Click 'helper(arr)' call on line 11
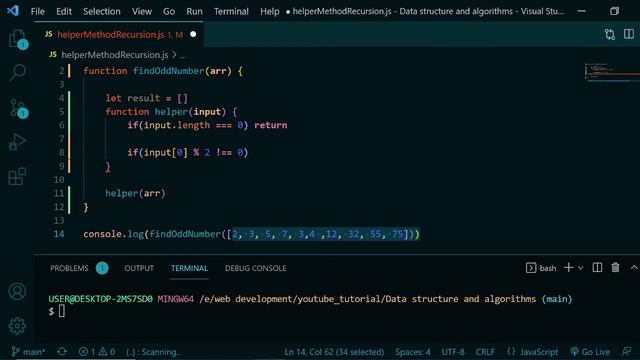 135,193
